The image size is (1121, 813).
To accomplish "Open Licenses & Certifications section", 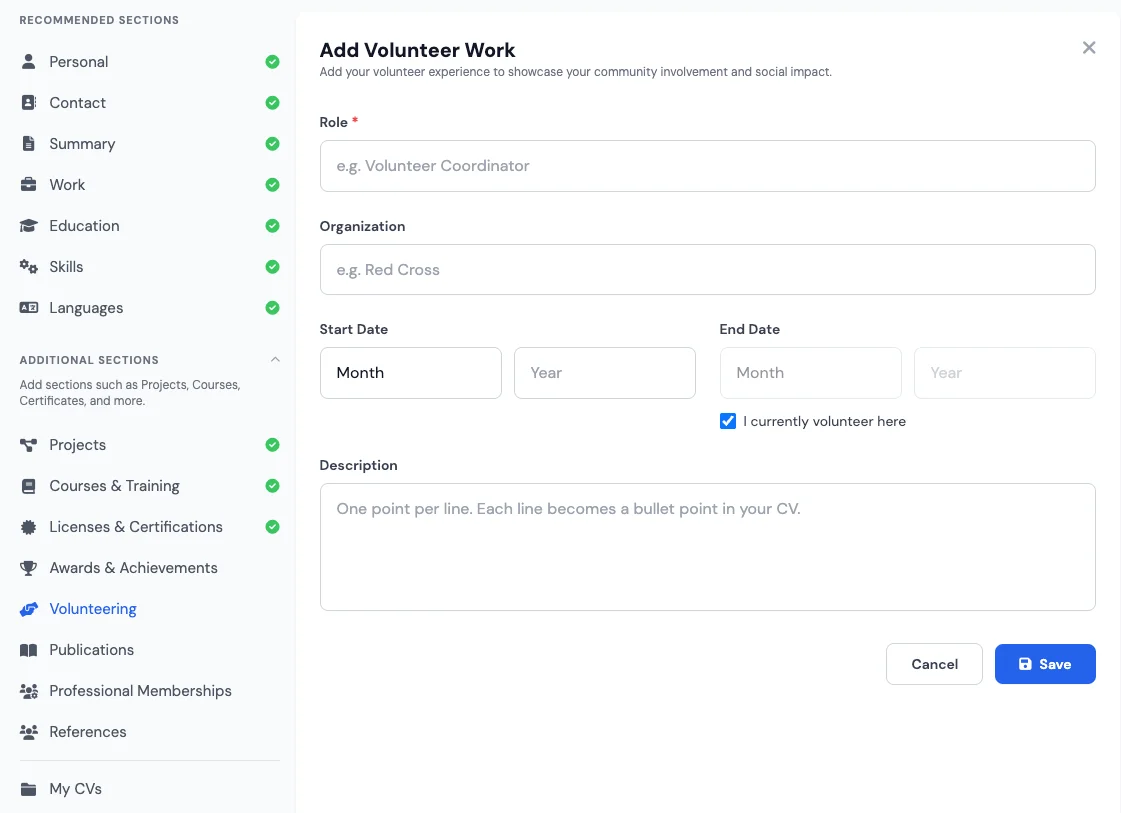I will point(149,527).
